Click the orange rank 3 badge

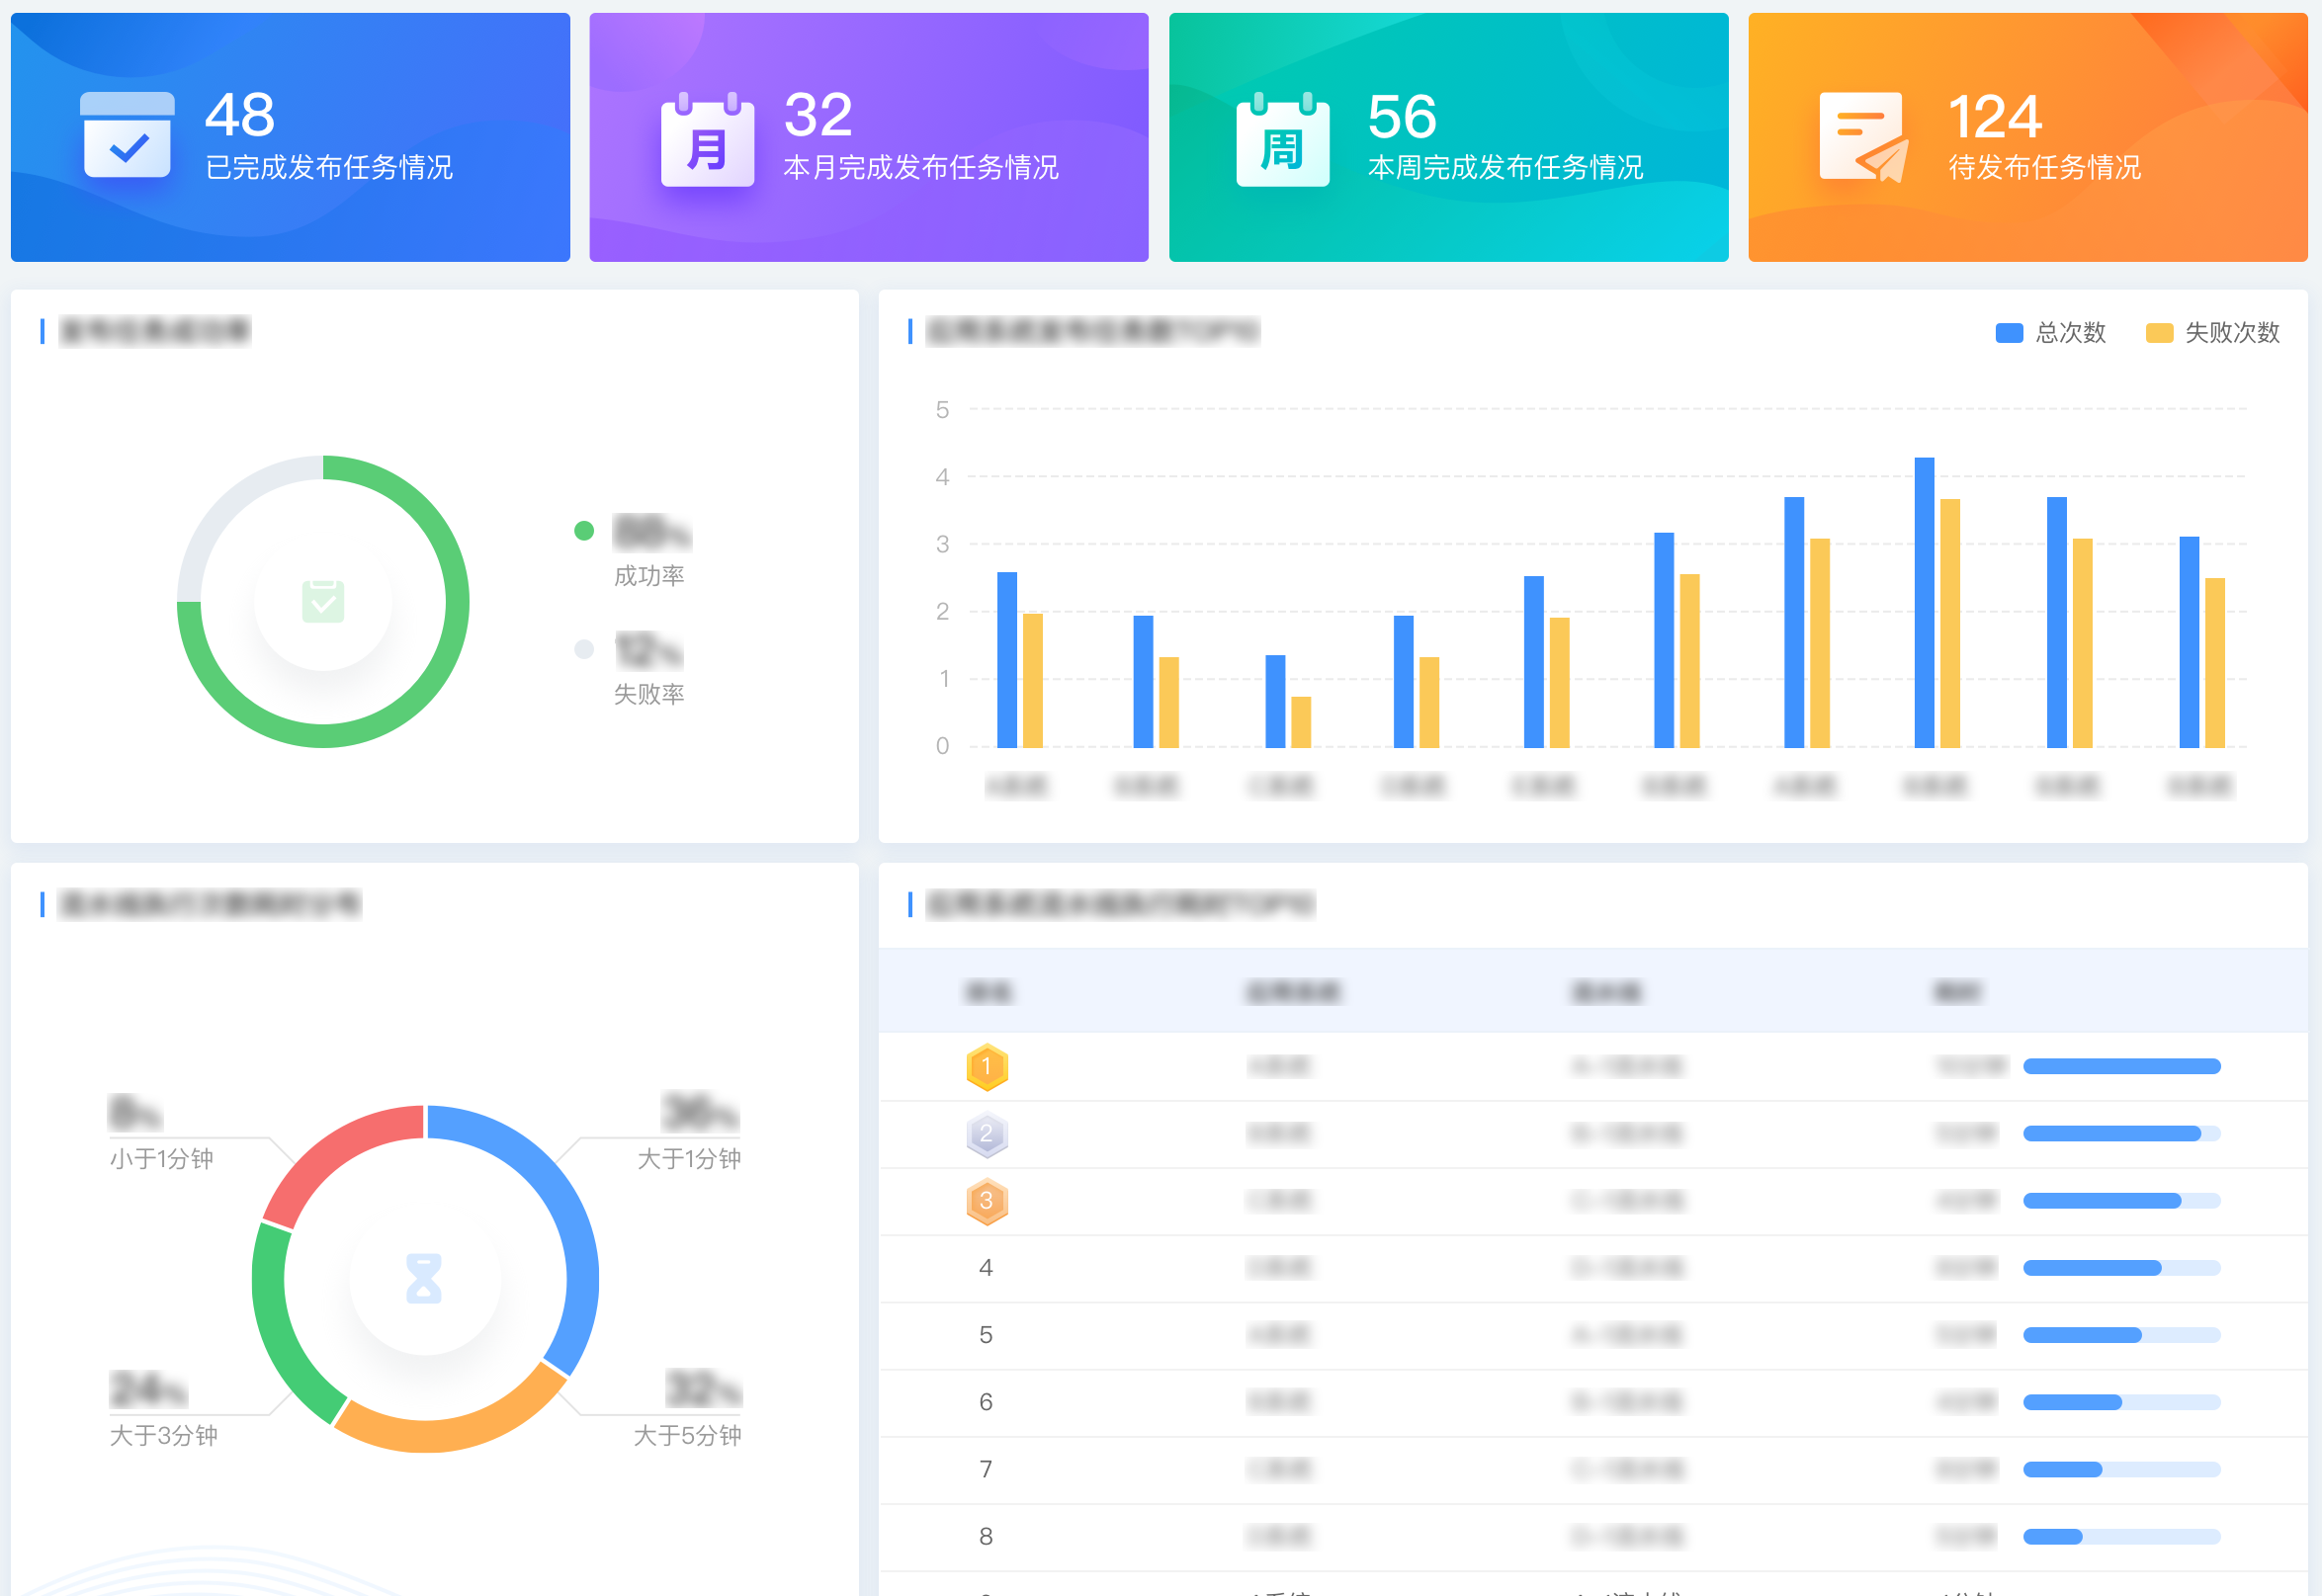tap(986, 1201)
